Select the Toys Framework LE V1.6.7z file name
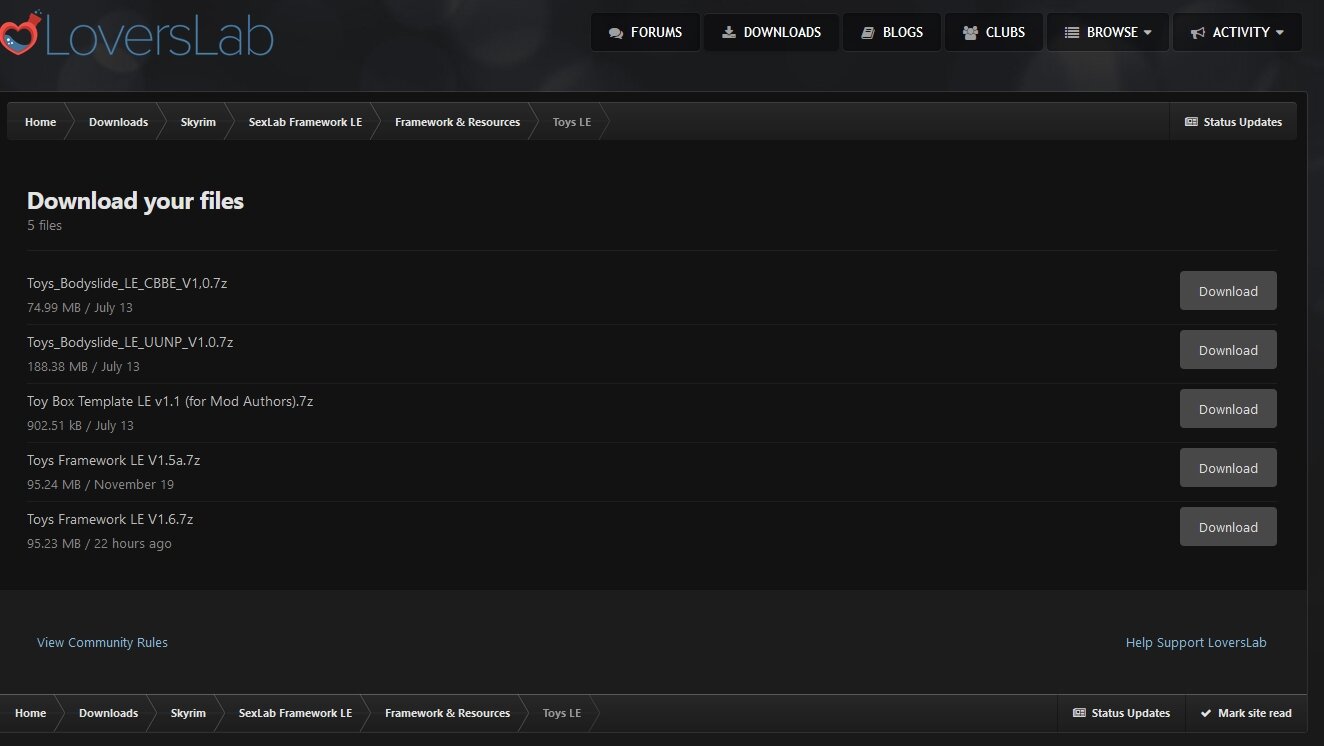 (x=110, y=519)
